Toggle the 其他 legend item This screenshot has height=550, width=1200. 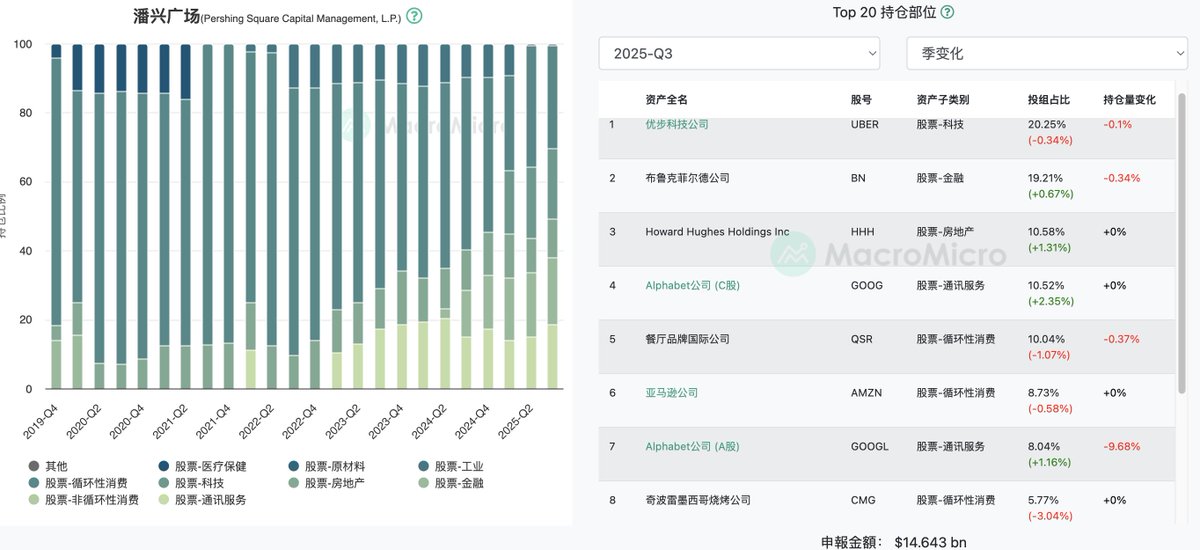coord(47,466)
